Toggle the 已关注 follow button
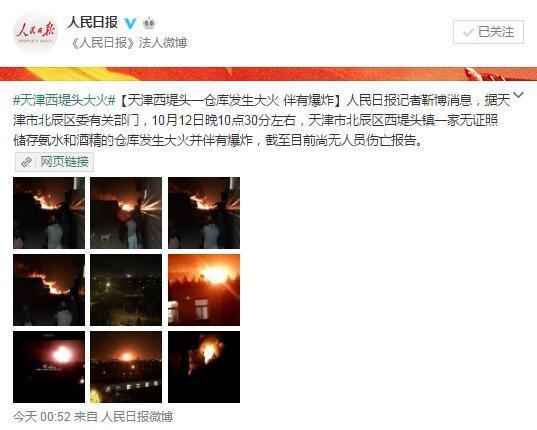The image size is (537, 430). (488, 32)
